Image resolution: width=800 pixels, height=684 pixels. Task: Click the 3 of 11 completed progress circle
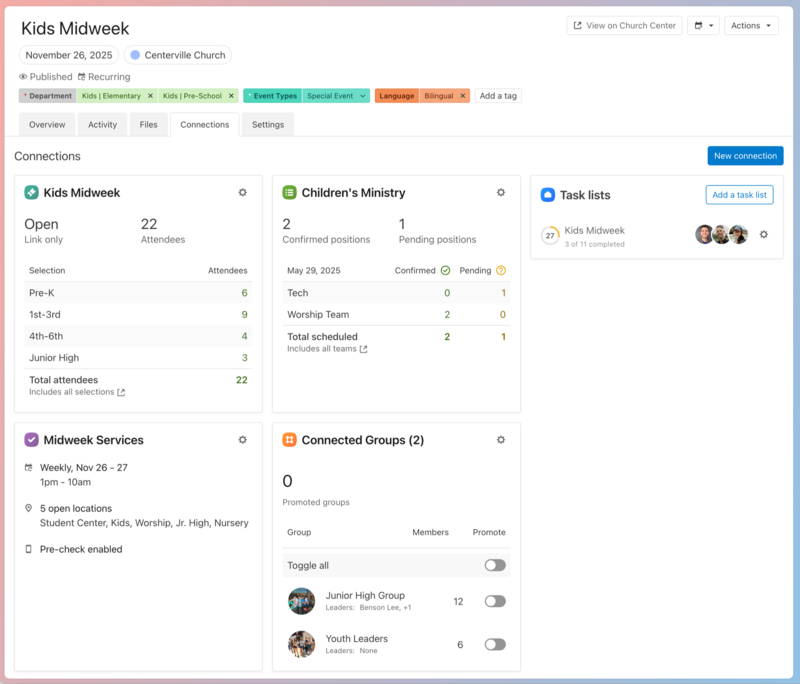[550, 234]
